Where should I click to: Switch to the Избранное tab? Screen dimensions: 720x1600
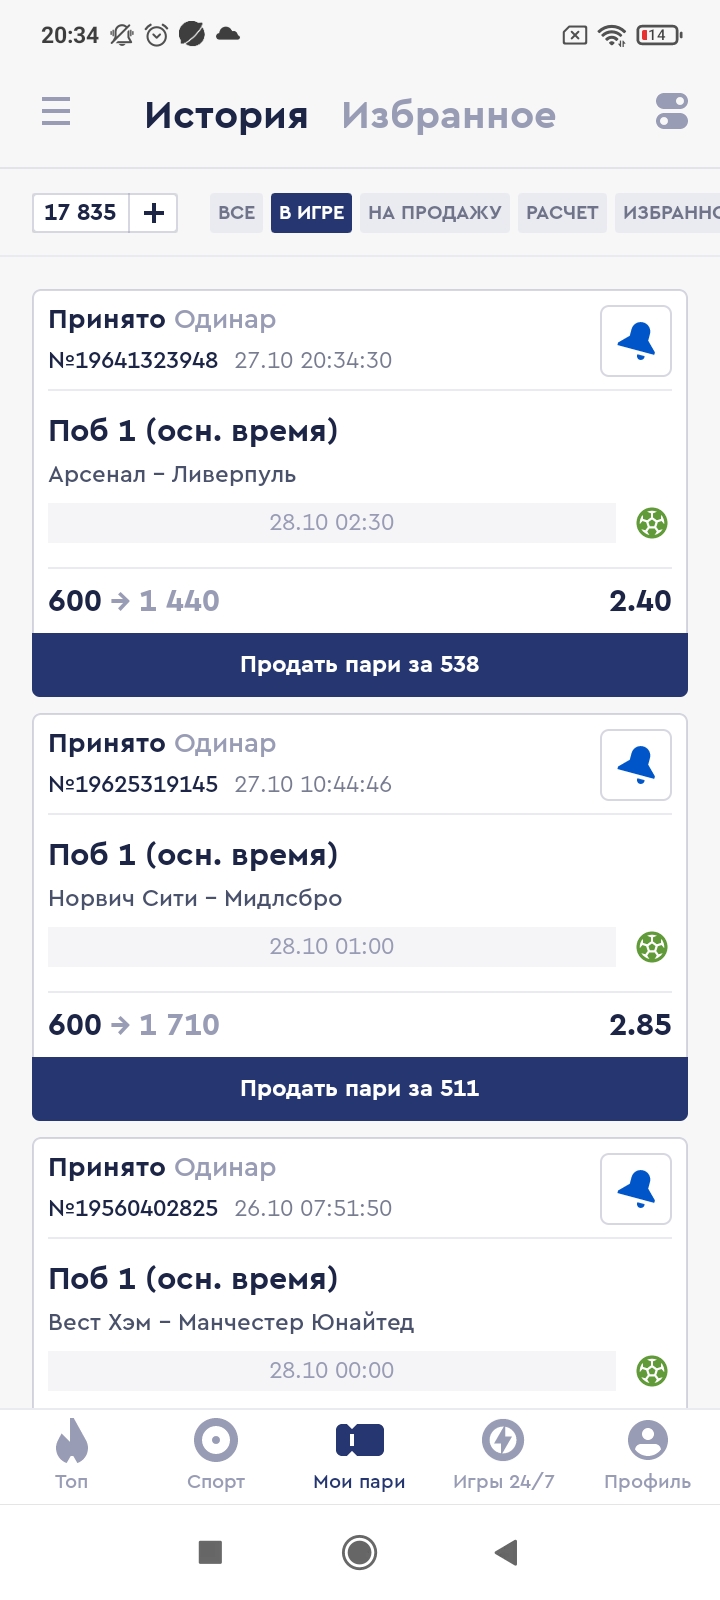point(449,116)
